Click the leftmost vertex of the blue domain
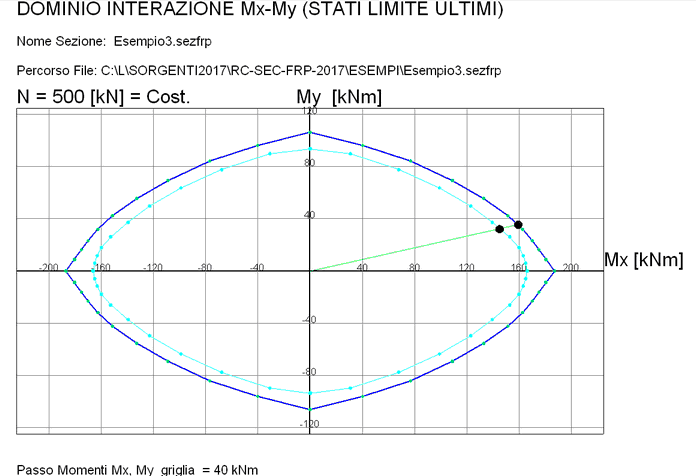Screen dimensions: 696x476 (66, 270)
